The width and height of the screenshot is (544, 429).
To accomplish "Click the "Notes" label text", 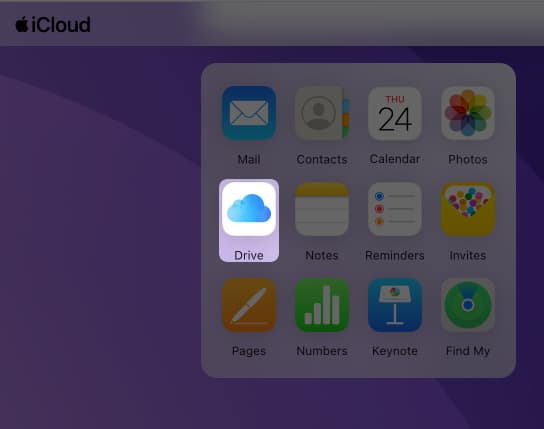I will coord(322,255).
